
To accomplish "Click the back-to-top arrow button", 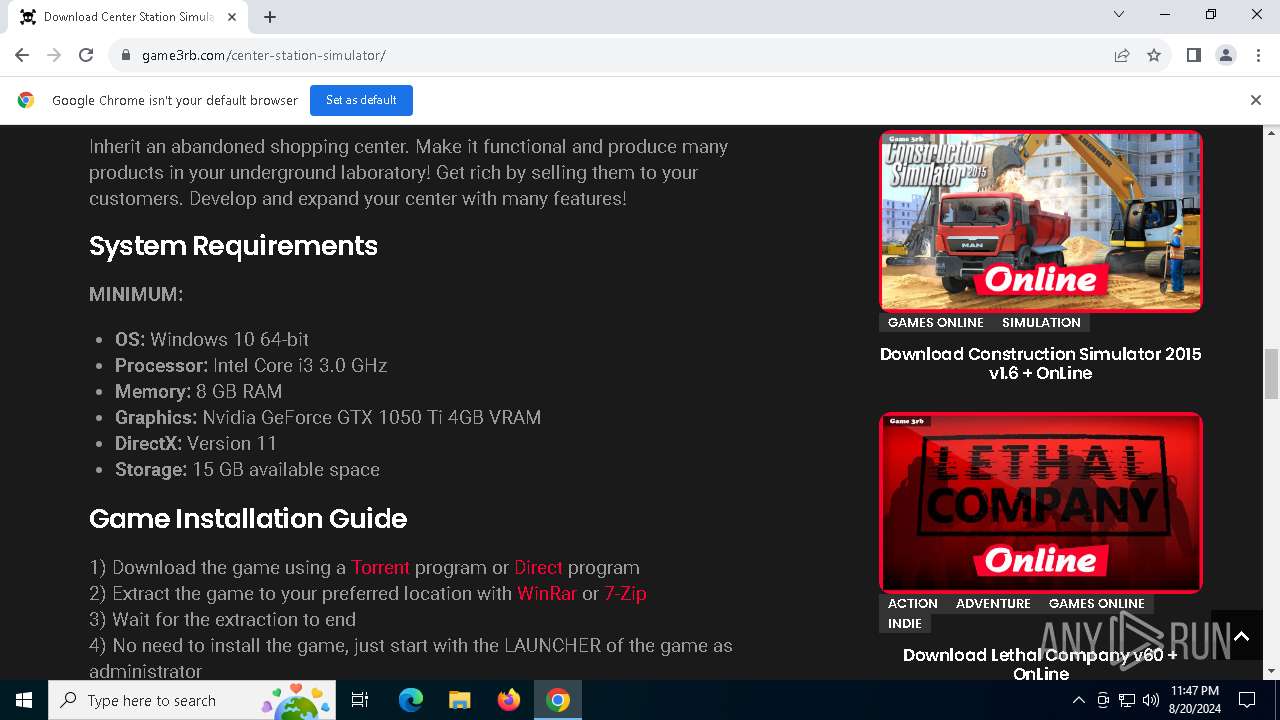I will (1241, 636).
